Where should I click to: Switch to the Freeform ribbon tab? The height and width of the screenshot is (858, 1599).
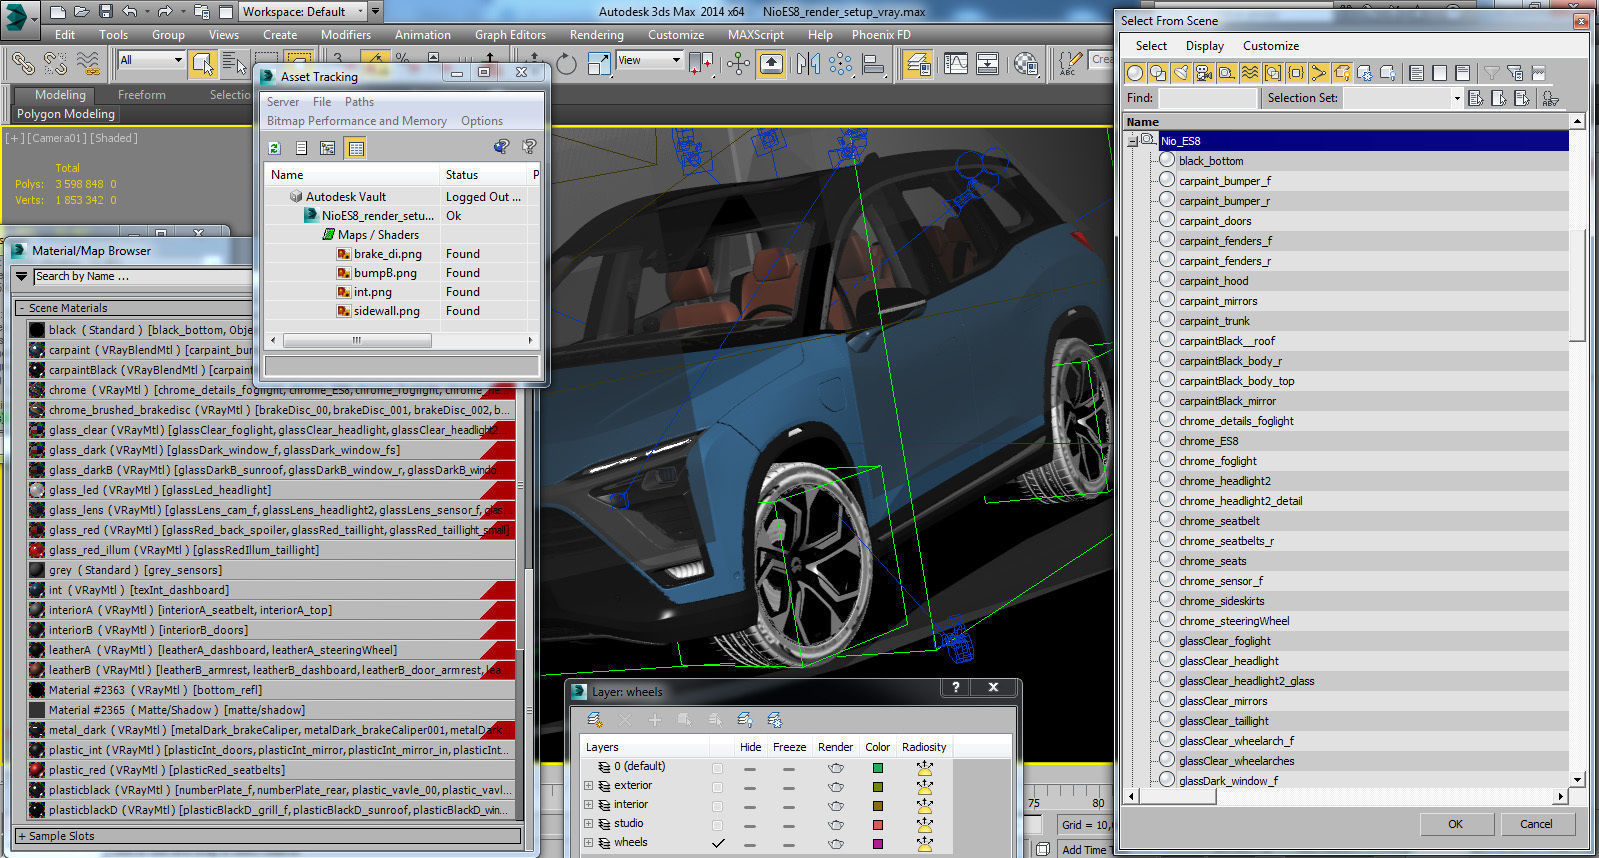(142, 95)
